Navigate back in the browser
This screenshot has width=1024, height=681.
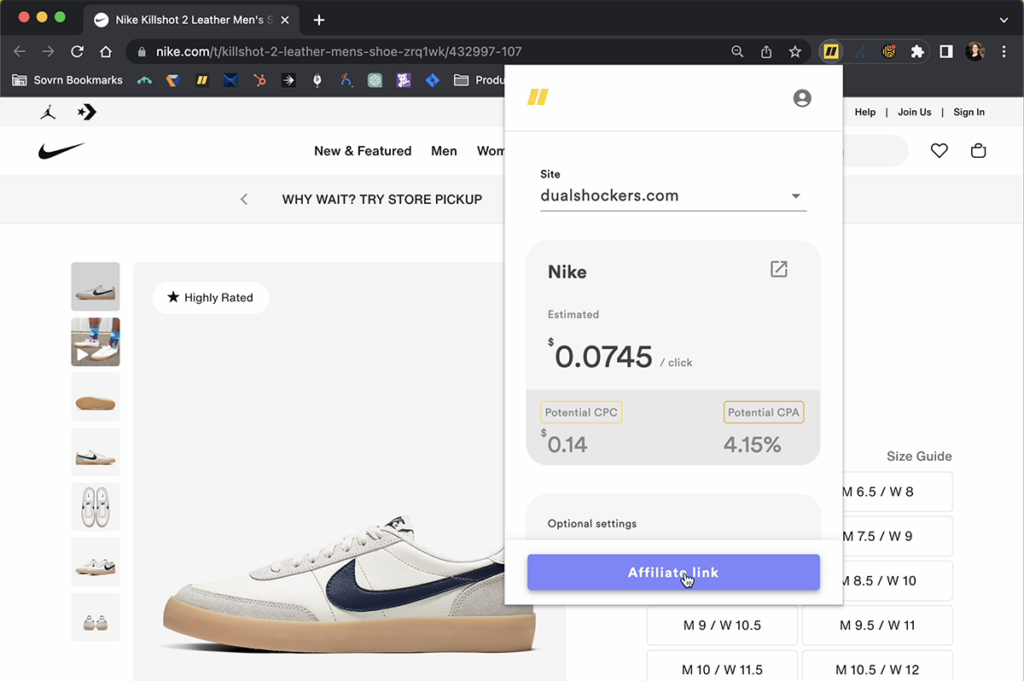pyautogui.click(x=20, y=52)
